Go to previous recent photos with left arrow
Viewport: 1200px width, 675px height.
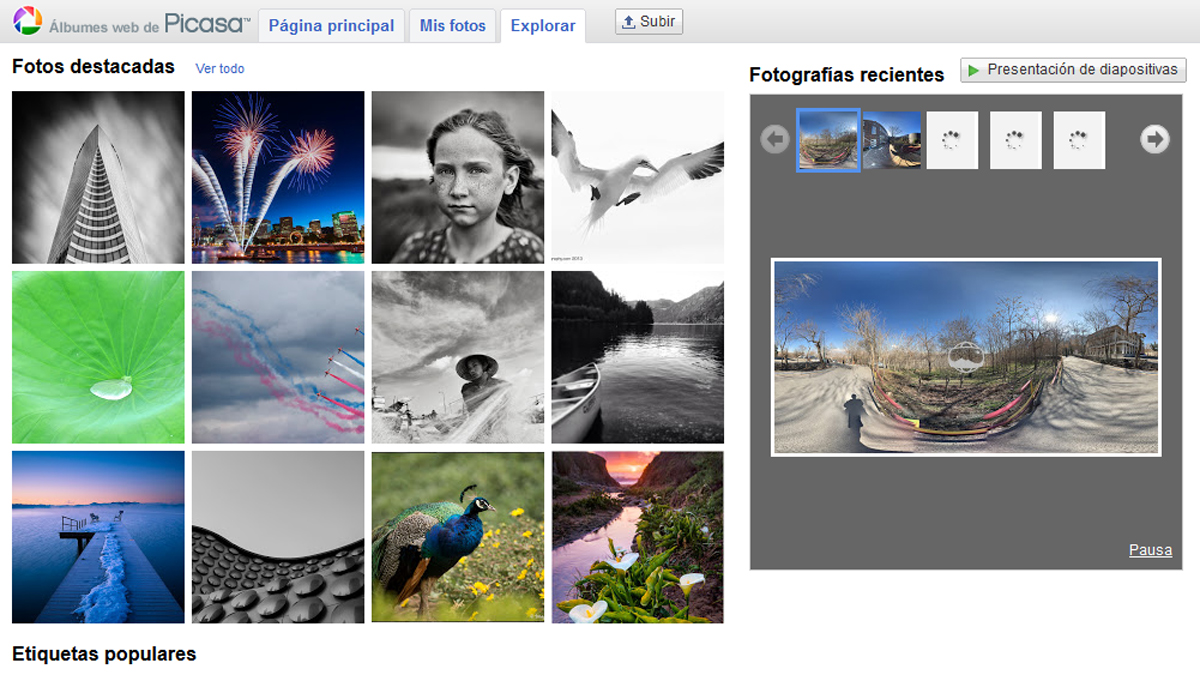coord(774,140)
